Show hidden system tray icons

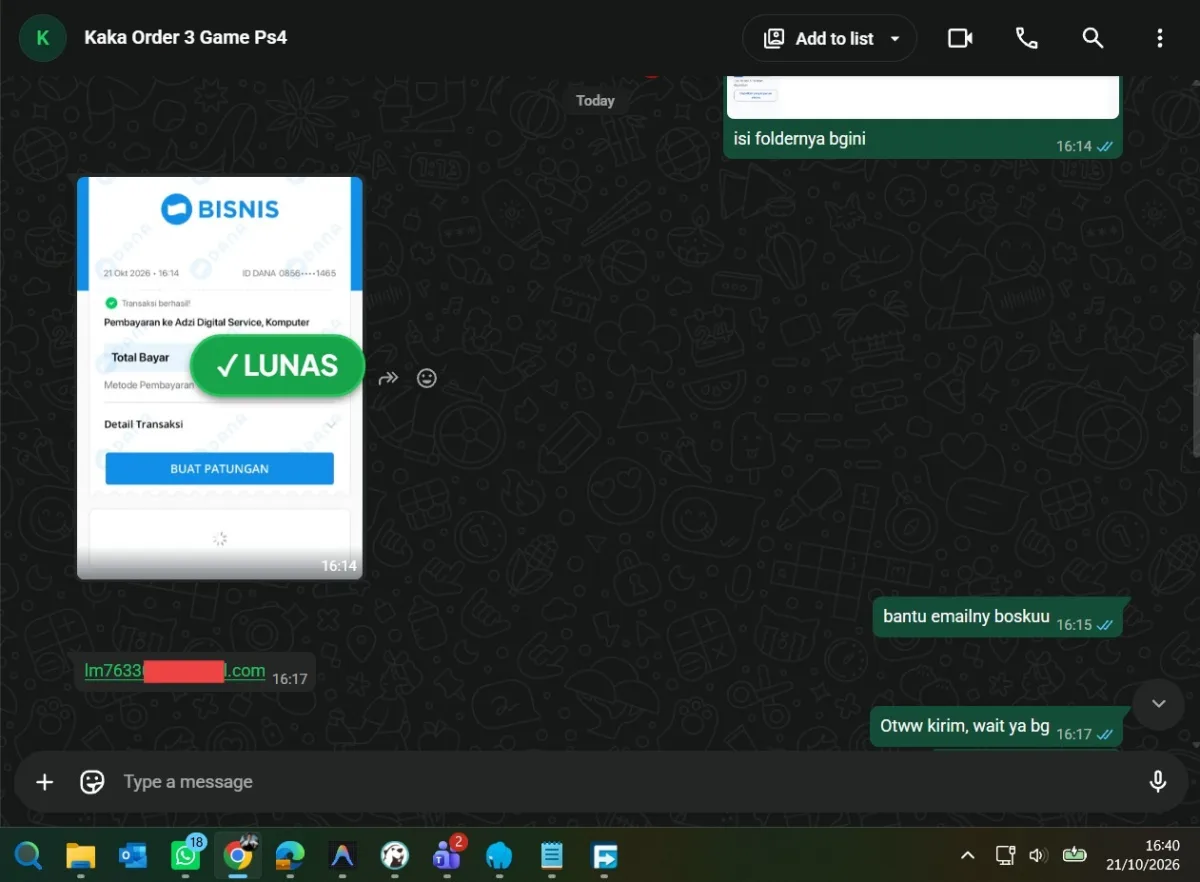coord(967,855)
